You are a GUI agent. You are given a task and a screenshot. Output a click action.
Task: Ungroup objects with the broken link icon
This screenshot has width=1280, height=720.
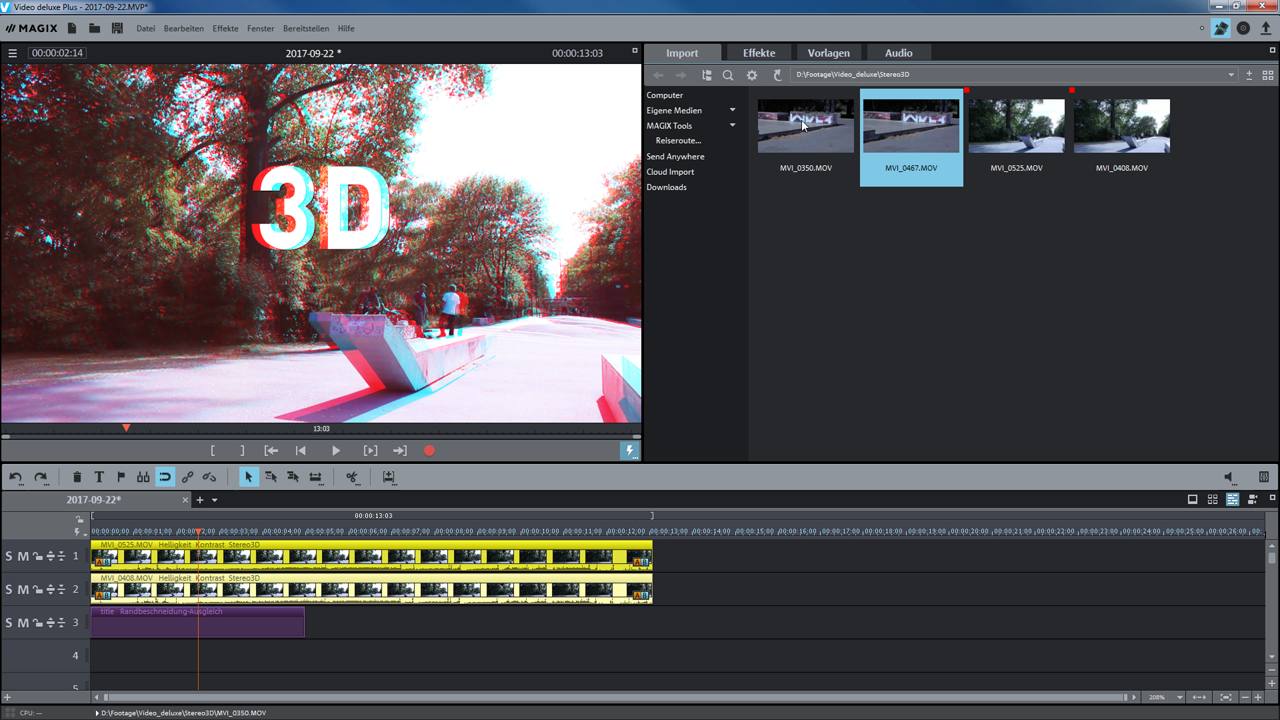209,477
